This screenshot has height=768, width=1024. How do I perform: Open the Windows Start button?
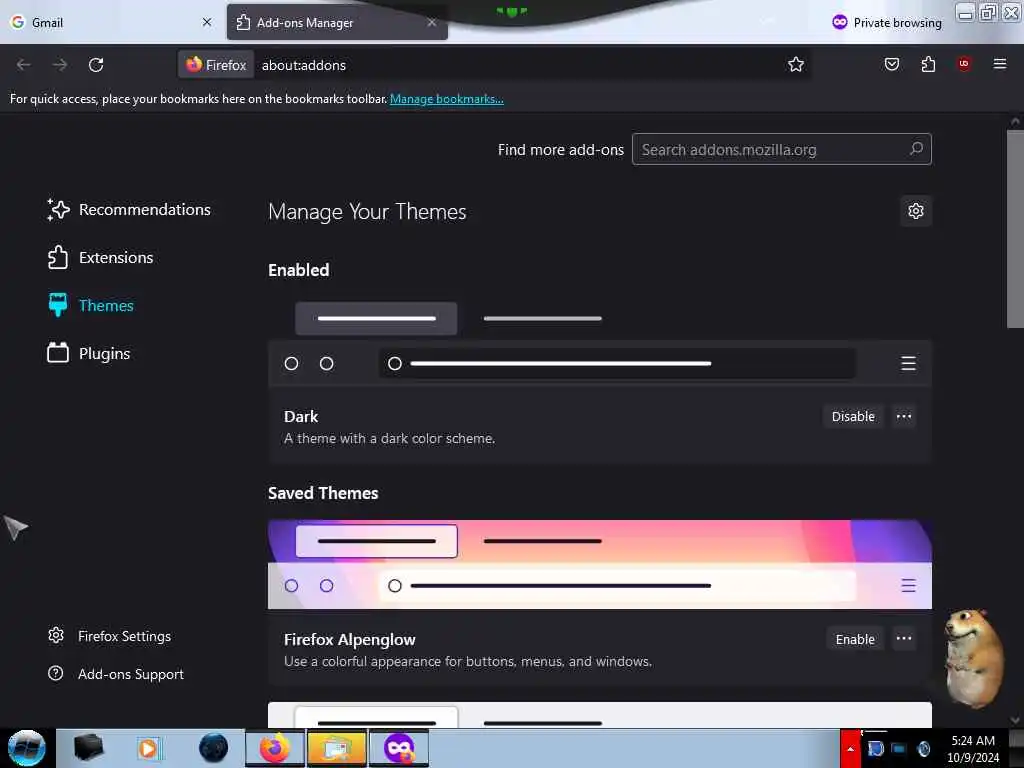26,748
